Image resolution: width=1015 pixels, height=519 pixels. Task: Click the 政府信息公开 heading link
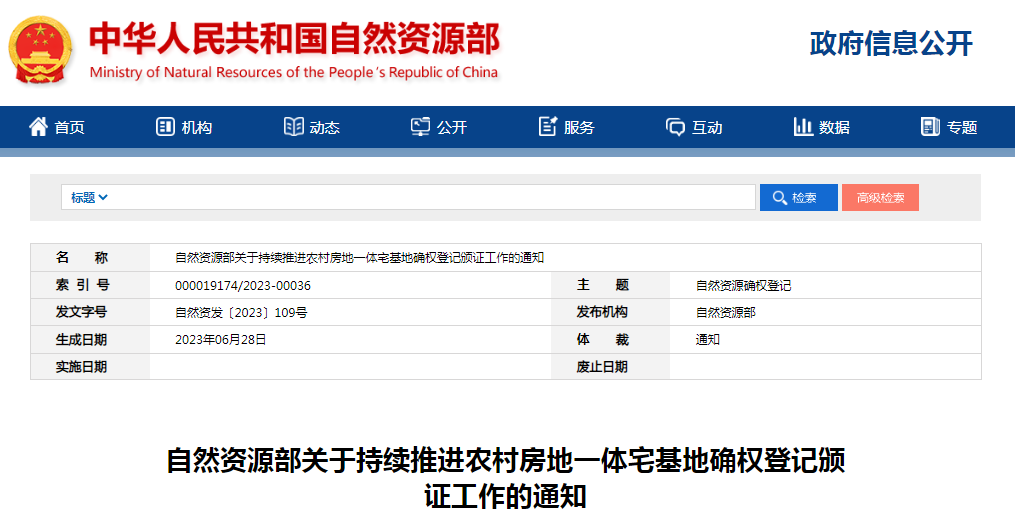point(891,43)
